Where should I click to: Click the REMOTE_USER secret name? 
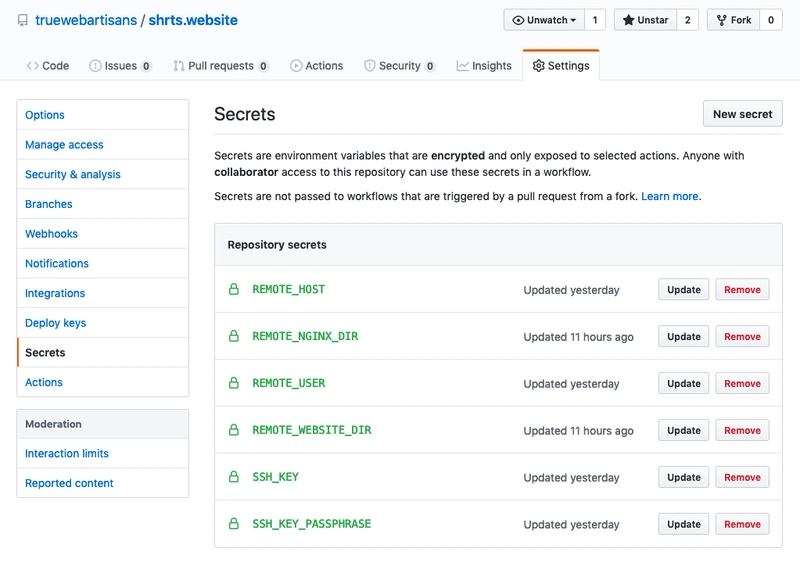289,383
